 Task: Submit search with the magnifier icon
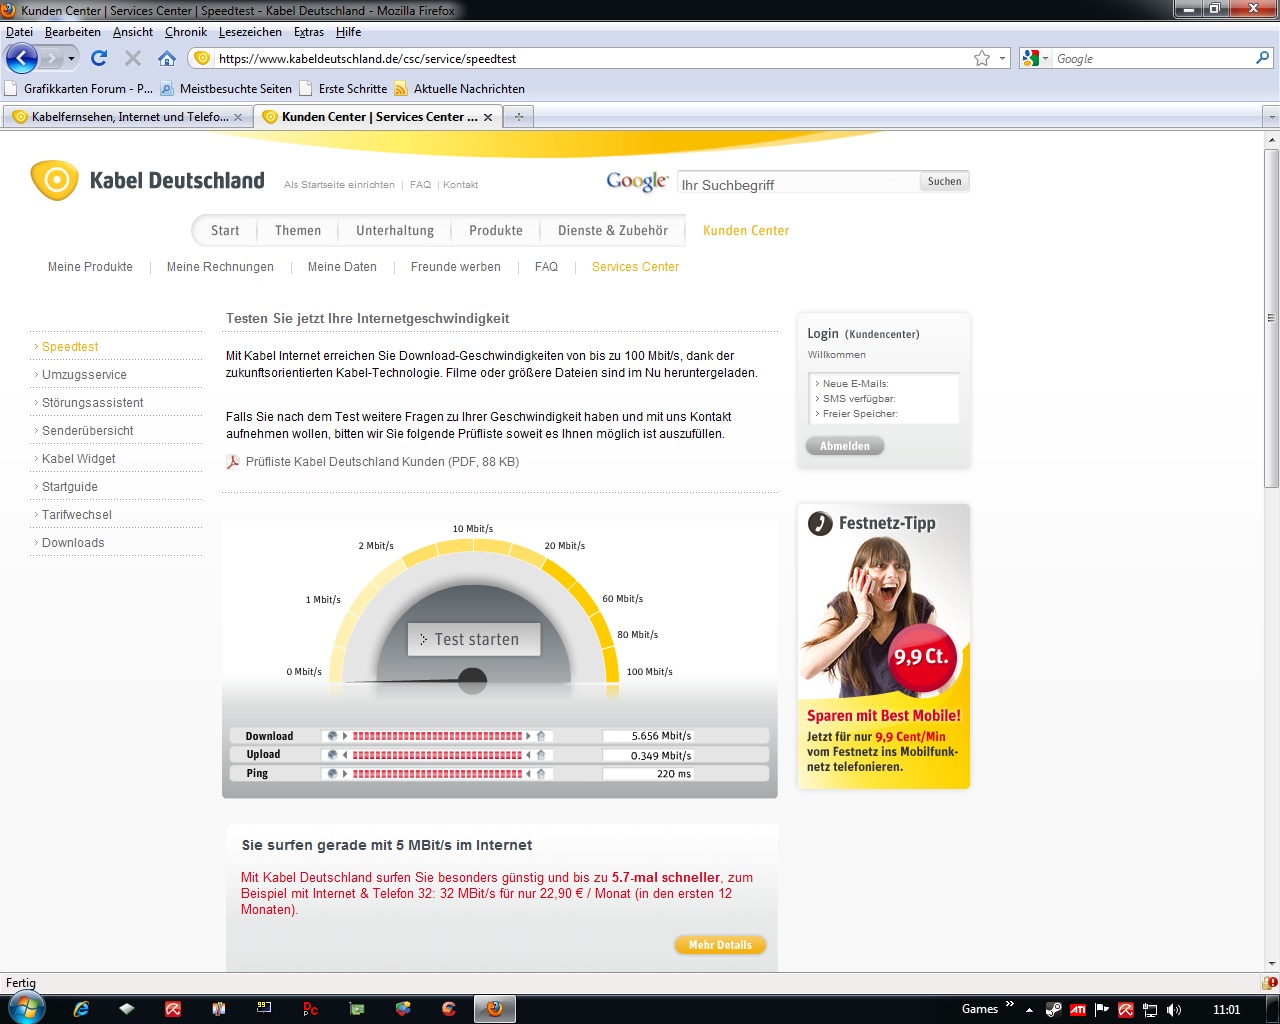tap(1262, 58)
